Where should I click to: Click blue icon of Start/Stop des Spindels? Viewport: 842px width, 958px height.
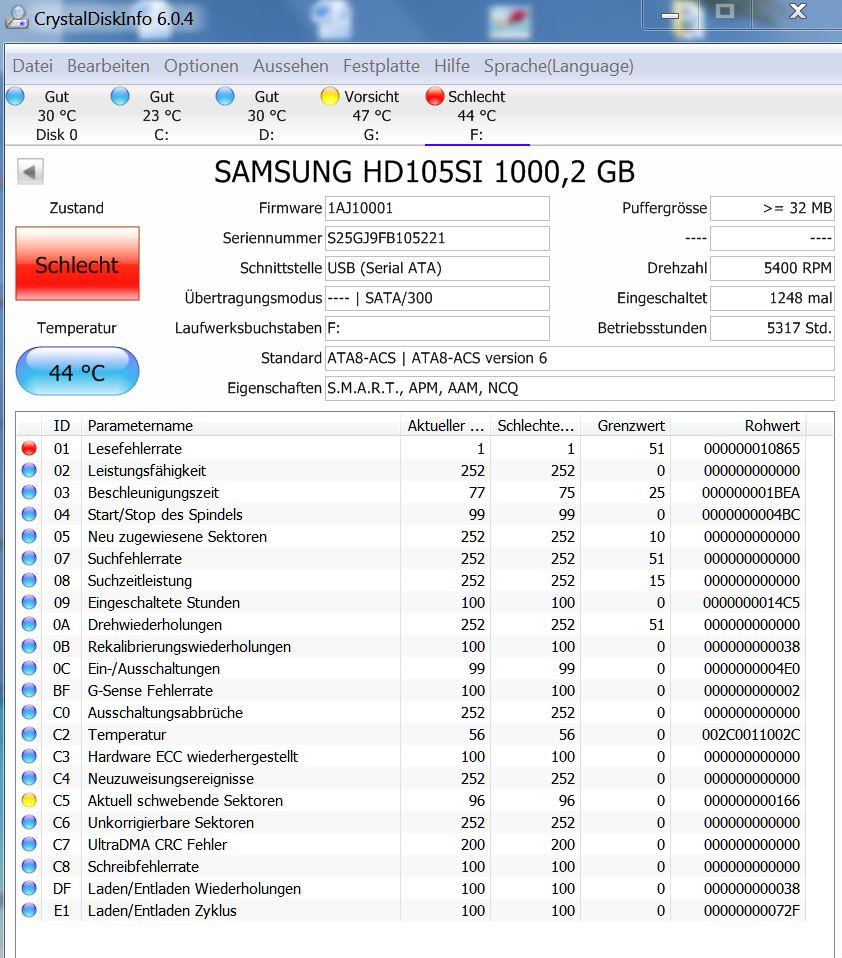(29, 514)
